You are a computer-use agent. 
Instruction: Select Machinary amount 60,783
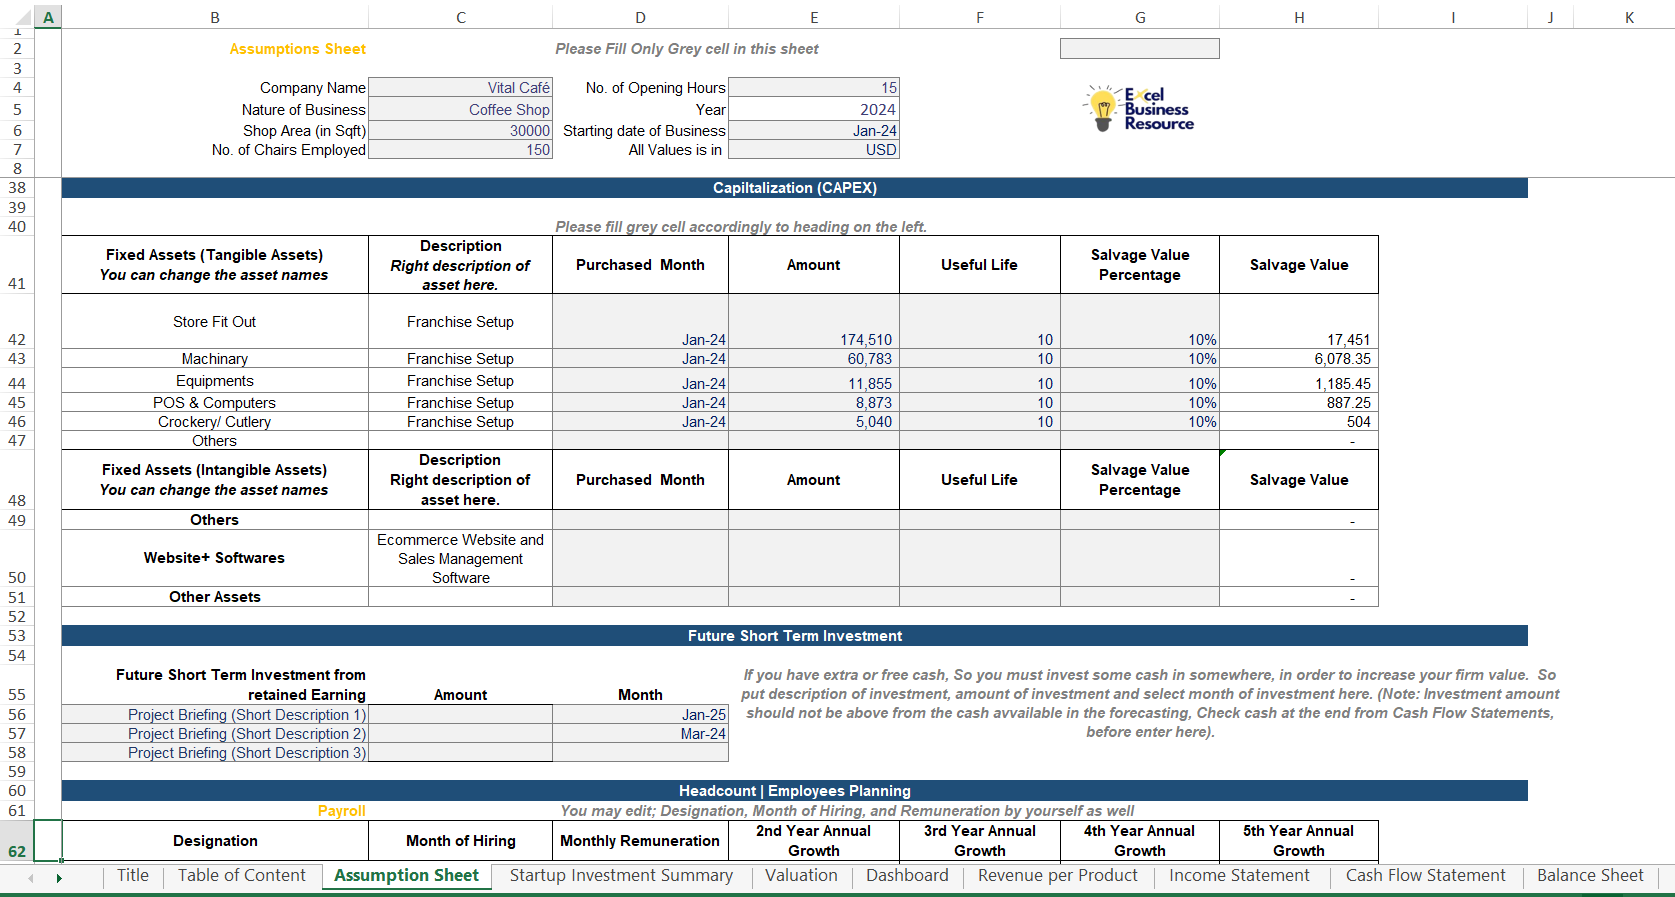(814, 358)
